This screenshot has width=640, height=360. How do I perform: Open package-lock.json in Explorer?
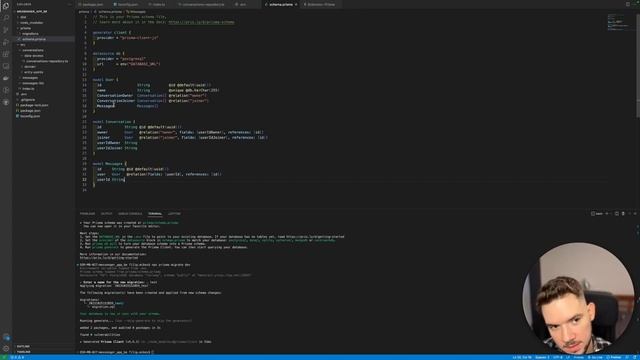[34, 105]
